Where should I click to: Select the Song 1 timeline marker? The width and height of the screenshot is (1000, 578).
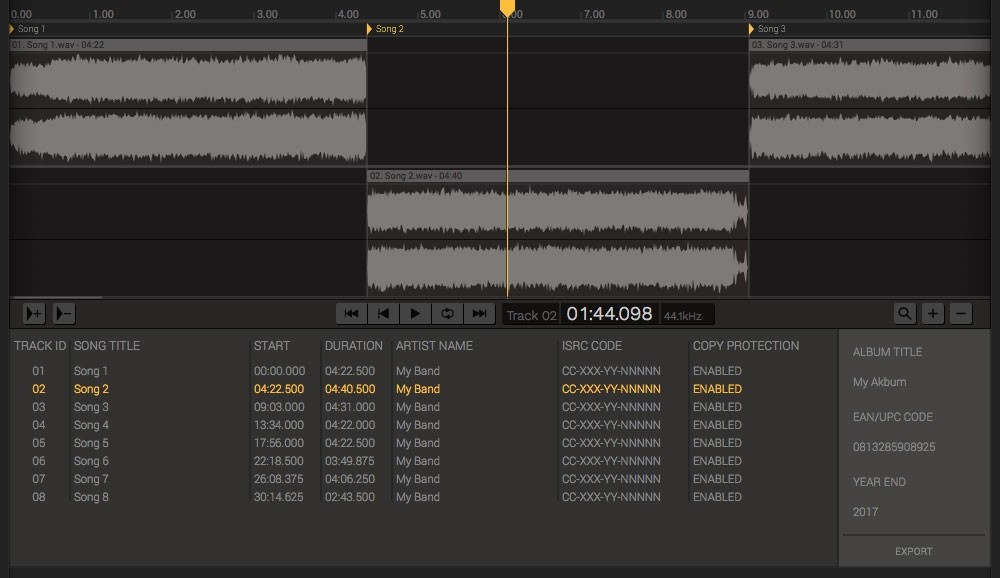[27, 29]
